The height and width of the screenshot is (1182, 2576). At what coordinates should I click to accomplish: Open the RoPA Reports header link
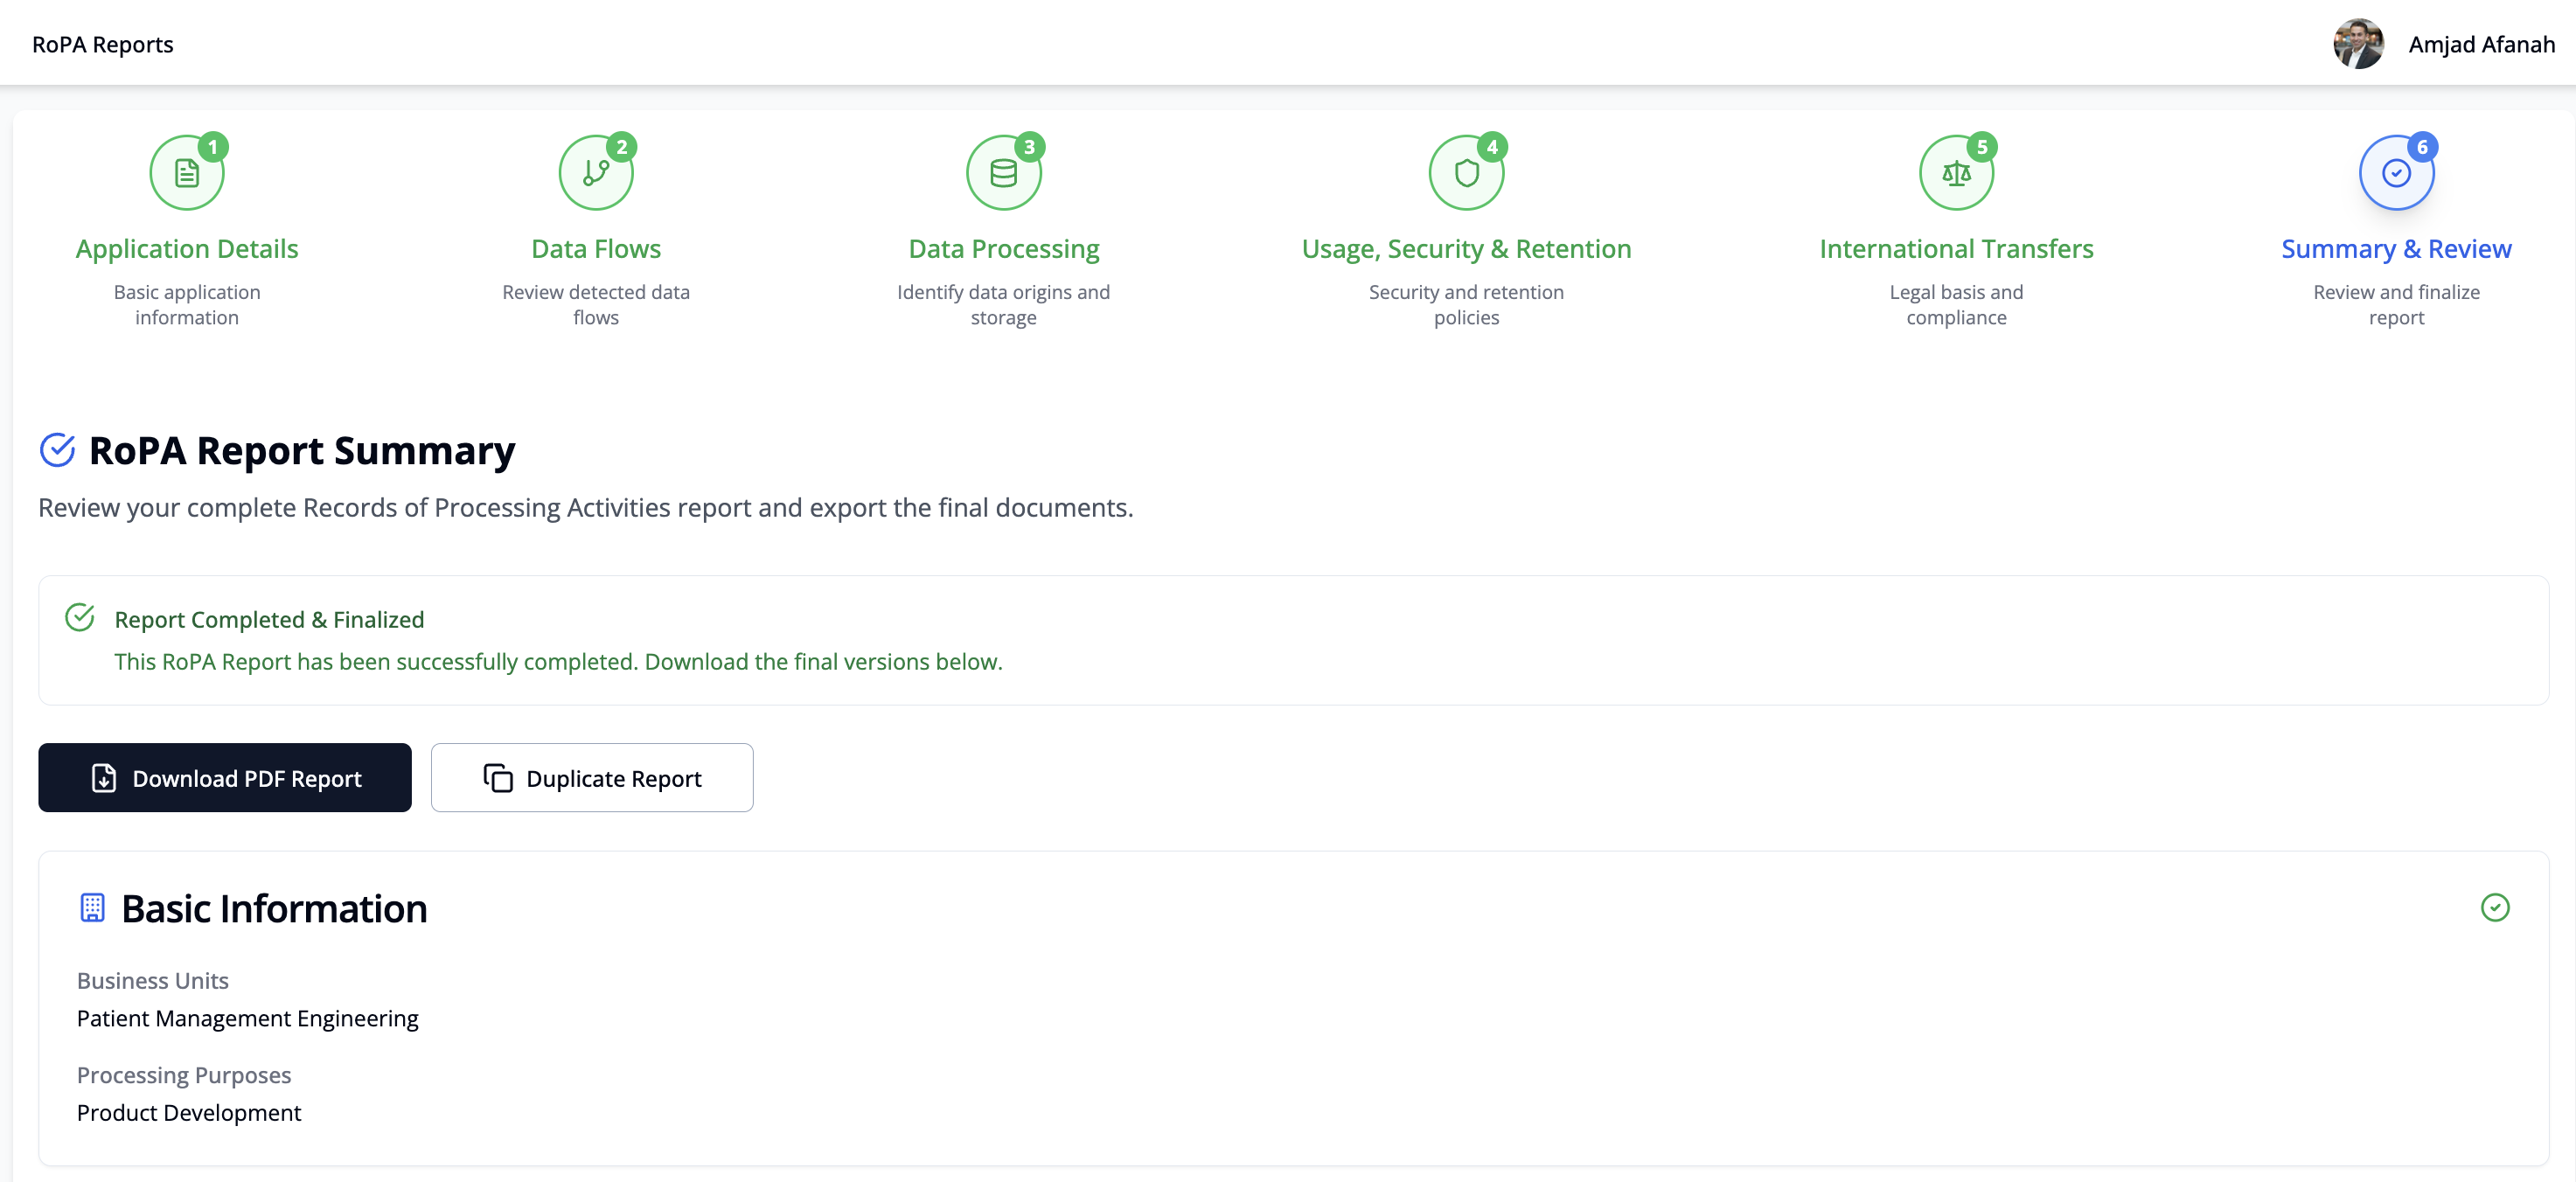pos(103,44)
